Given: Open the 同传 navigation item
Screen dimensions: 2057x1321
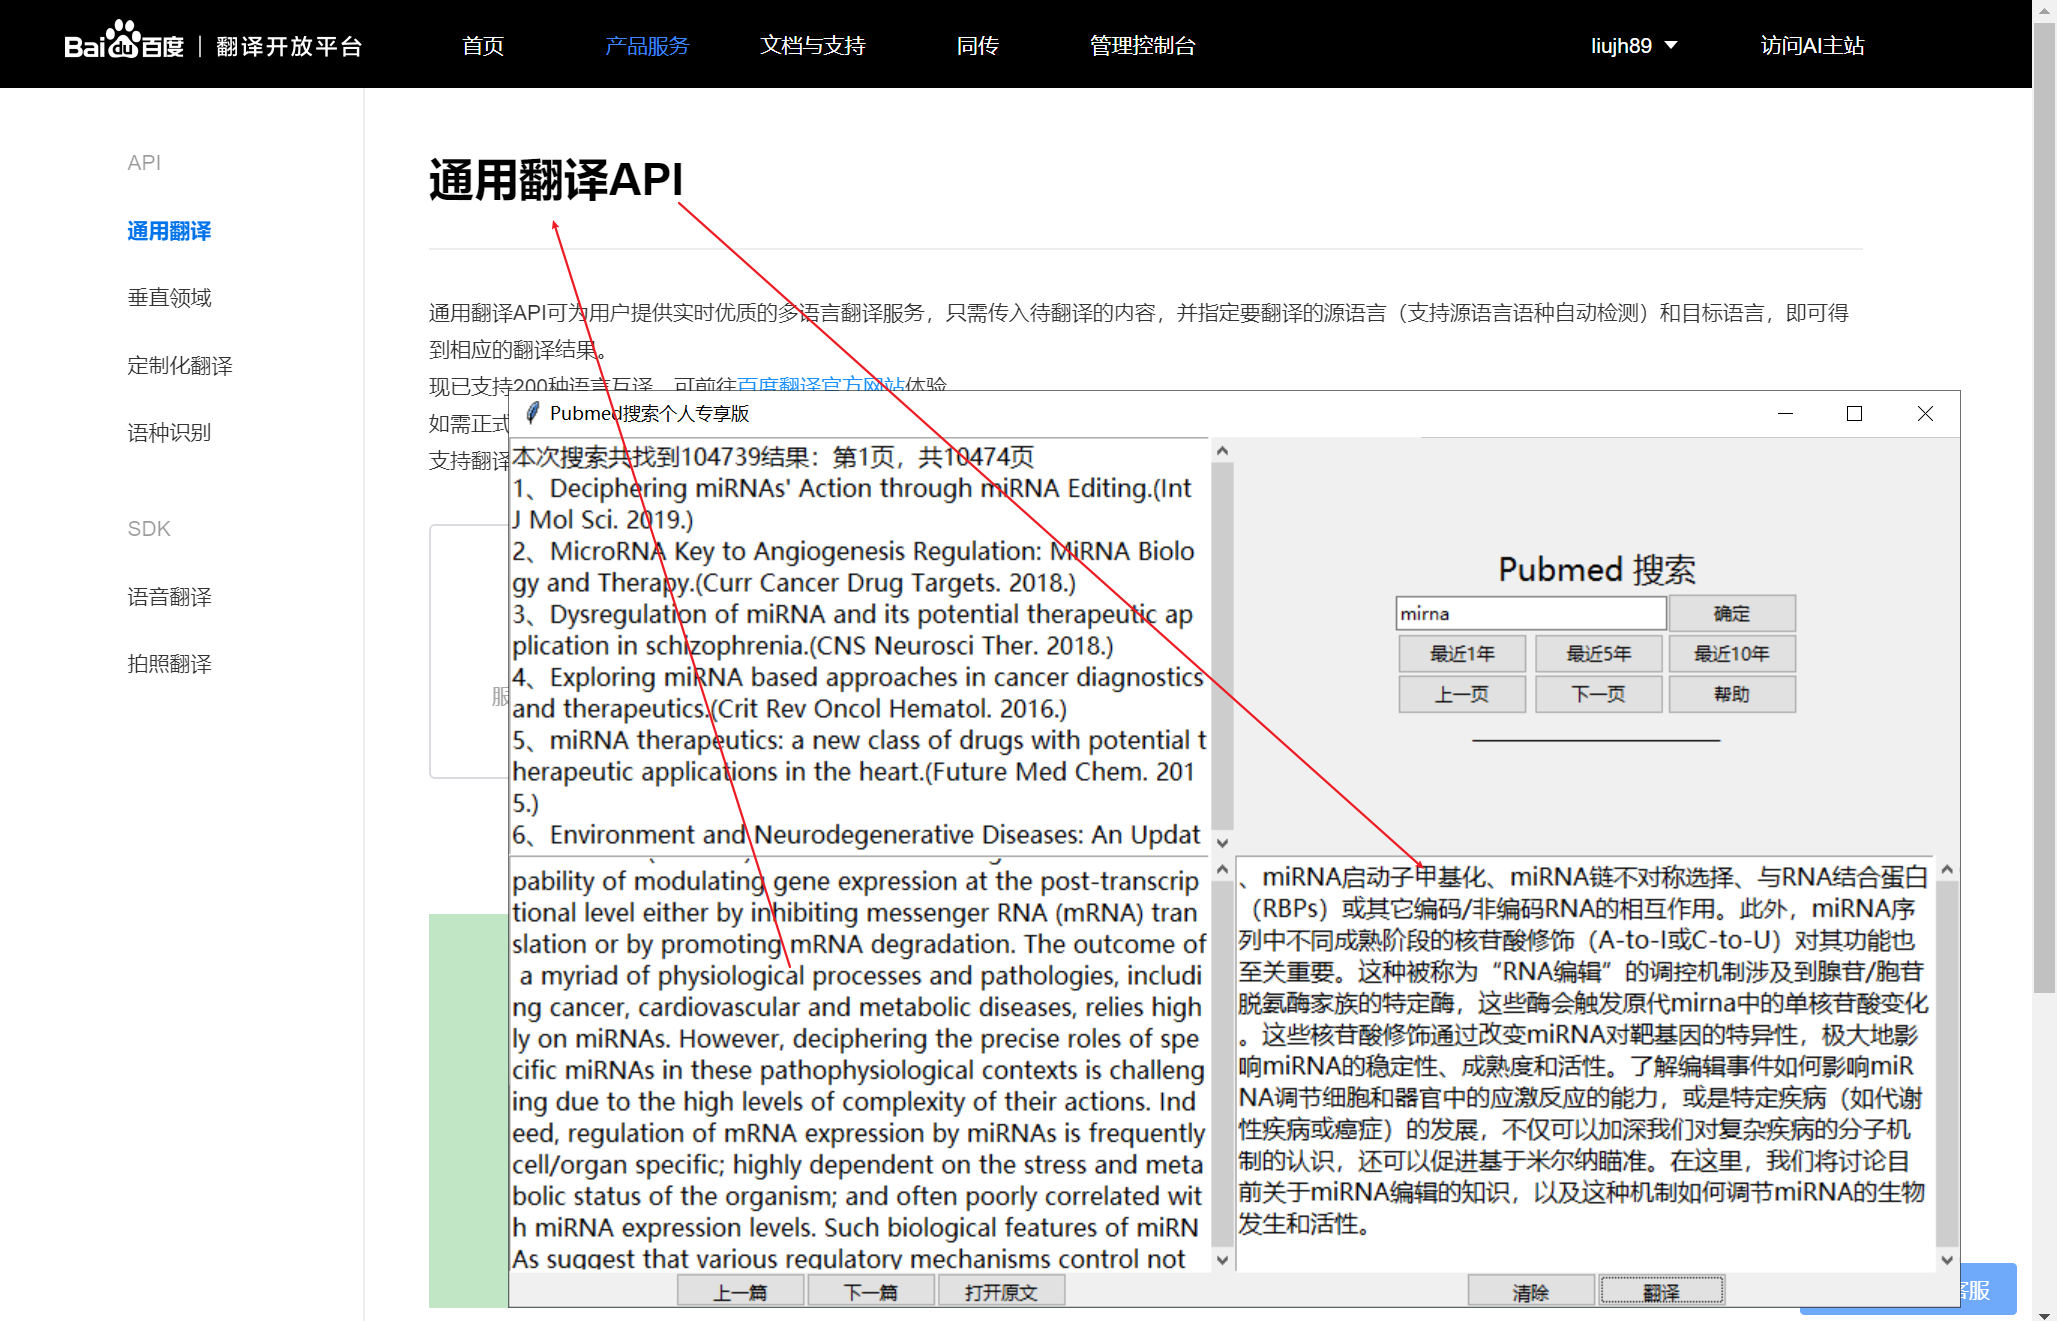Looking at the screenshot, I should point(976,45).
